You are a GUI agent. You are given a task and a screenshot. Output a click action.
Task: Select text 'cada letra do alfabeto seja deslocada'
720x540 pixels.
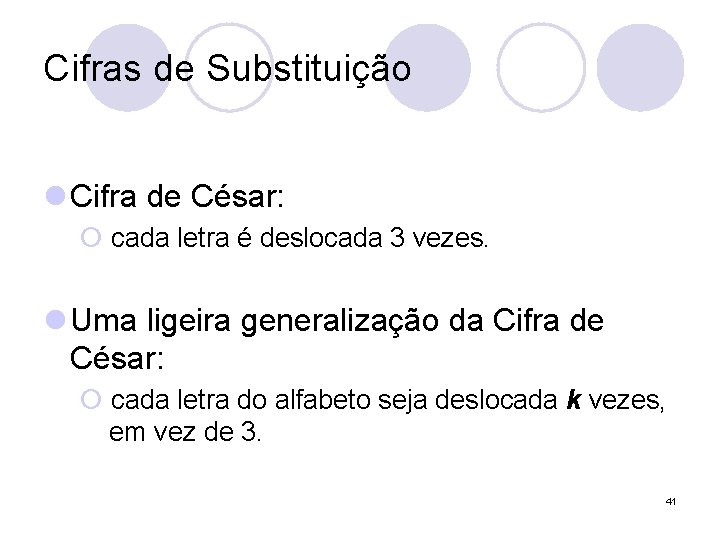tap(335, 402)
